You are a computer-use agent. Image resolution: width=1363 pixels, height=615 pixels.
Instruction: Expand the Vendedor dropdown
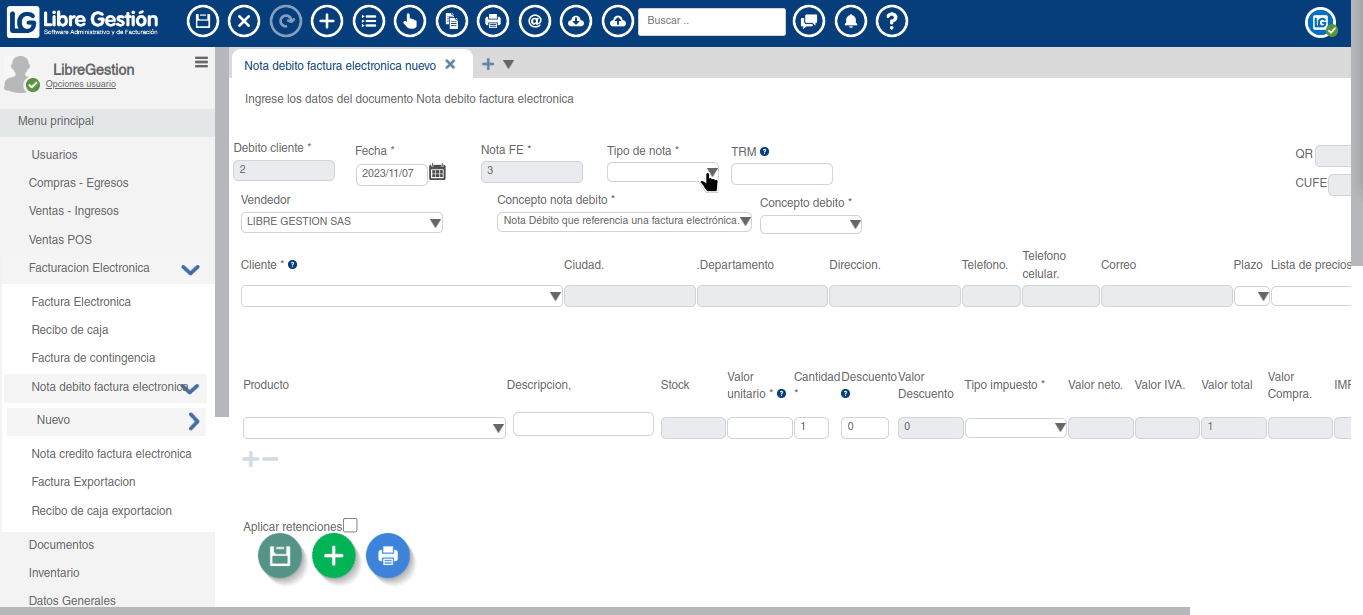tap(342, 222)
